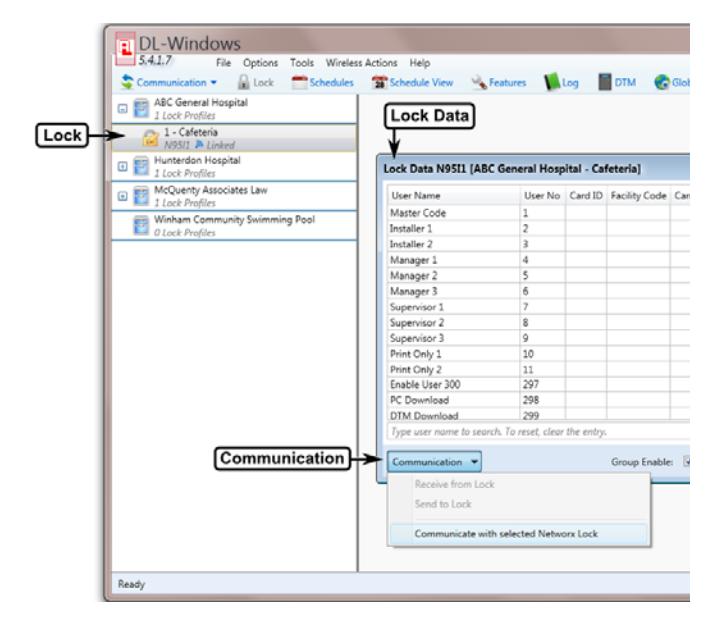This screenshot has height=629, width=718.
Task: Click the Cafeteria lock padlock icon
Action: [150, 138]
